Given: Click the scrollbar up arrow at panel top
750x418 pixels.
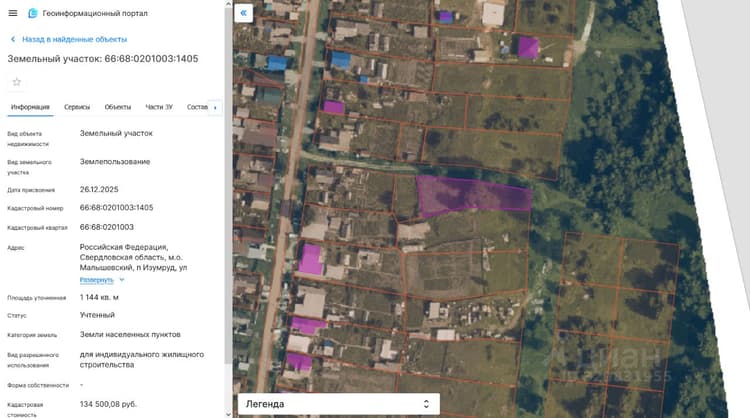Looking at the screenshot, I should (228, 4).
